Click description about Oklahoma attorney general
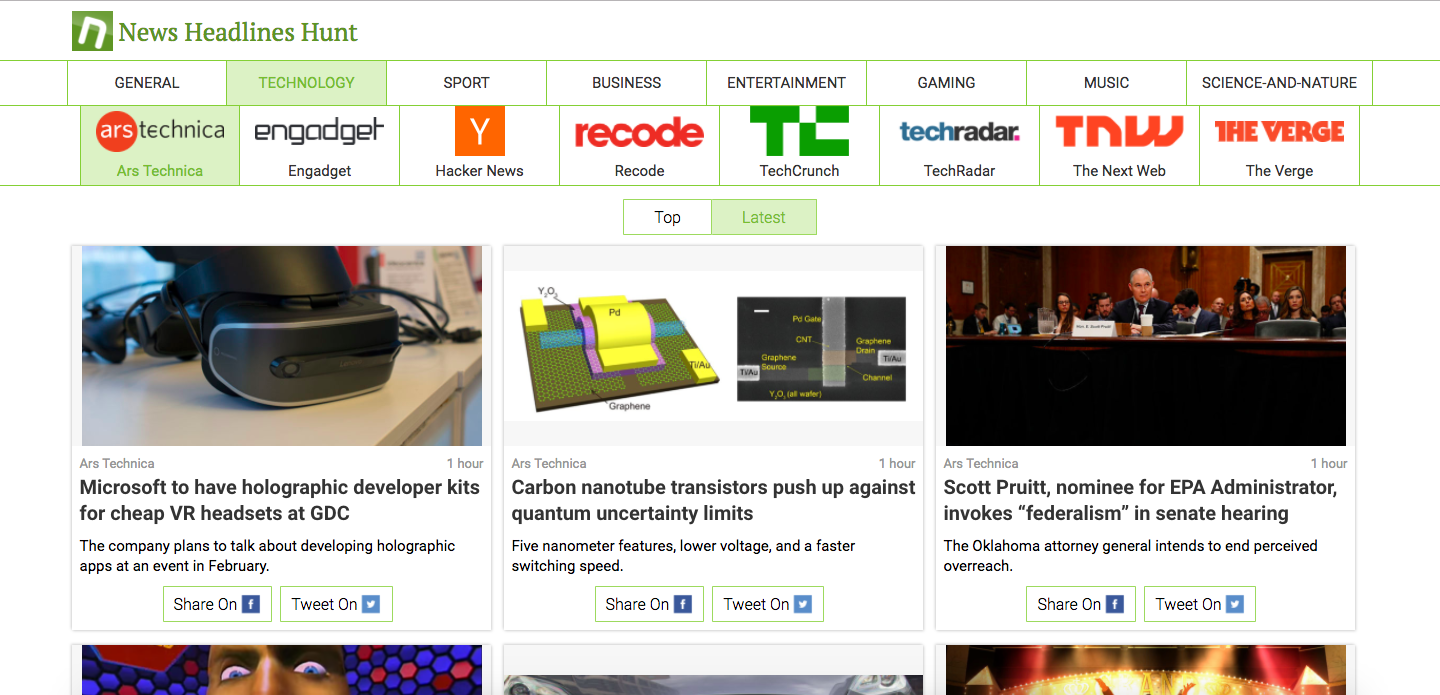 click(x=1131, y=556)
